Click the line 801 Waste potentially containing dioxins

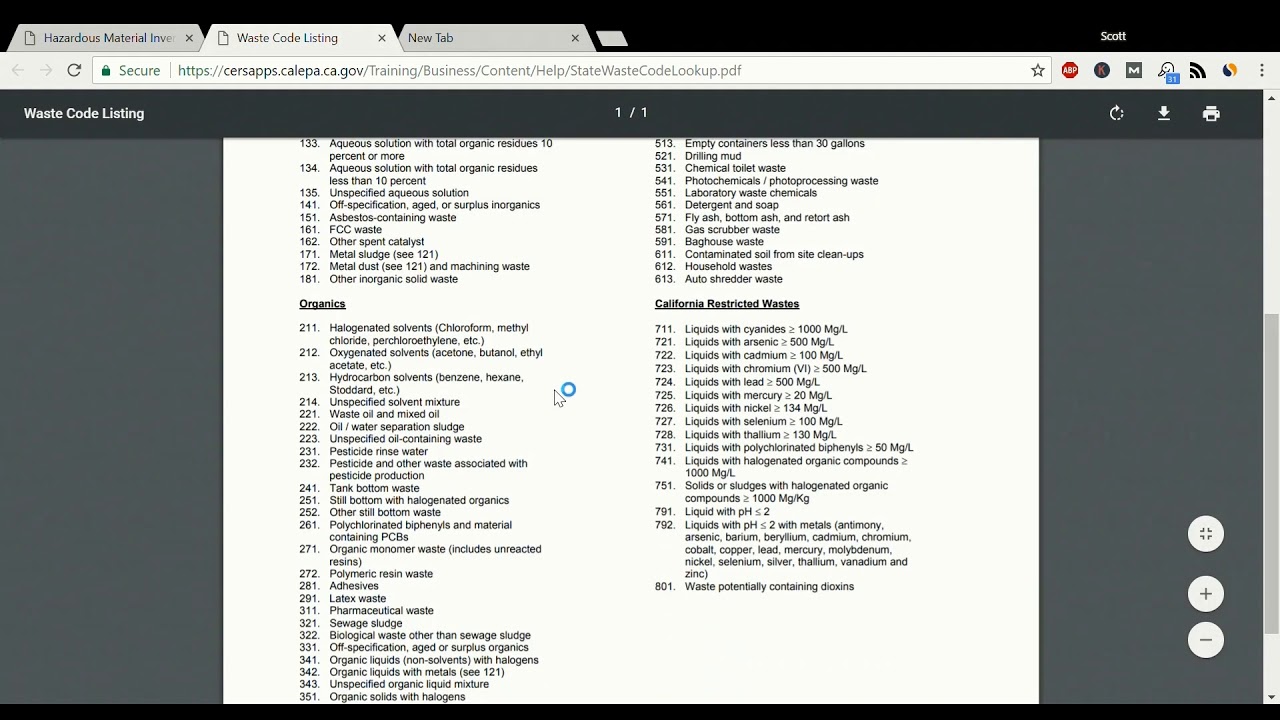pyautogui.click(x=755, y=586)
